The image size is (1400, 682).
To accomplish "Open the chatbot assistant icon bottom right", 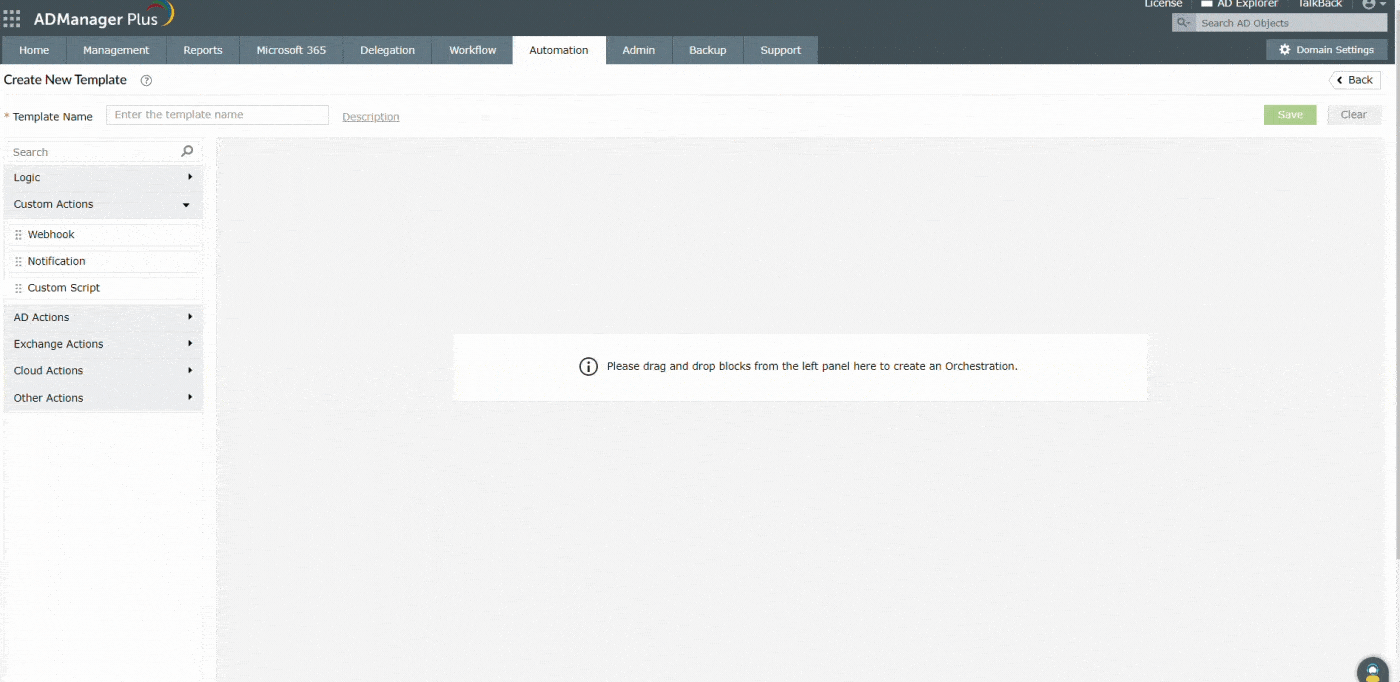I will coord(1372,668).
